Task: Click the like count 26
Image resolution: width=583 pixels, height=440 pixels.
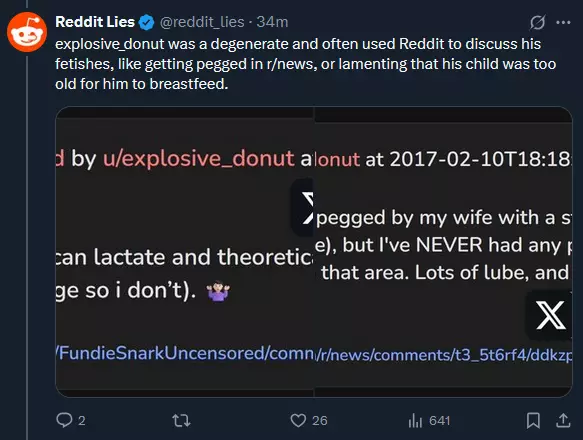Action: tap(320, 421)
